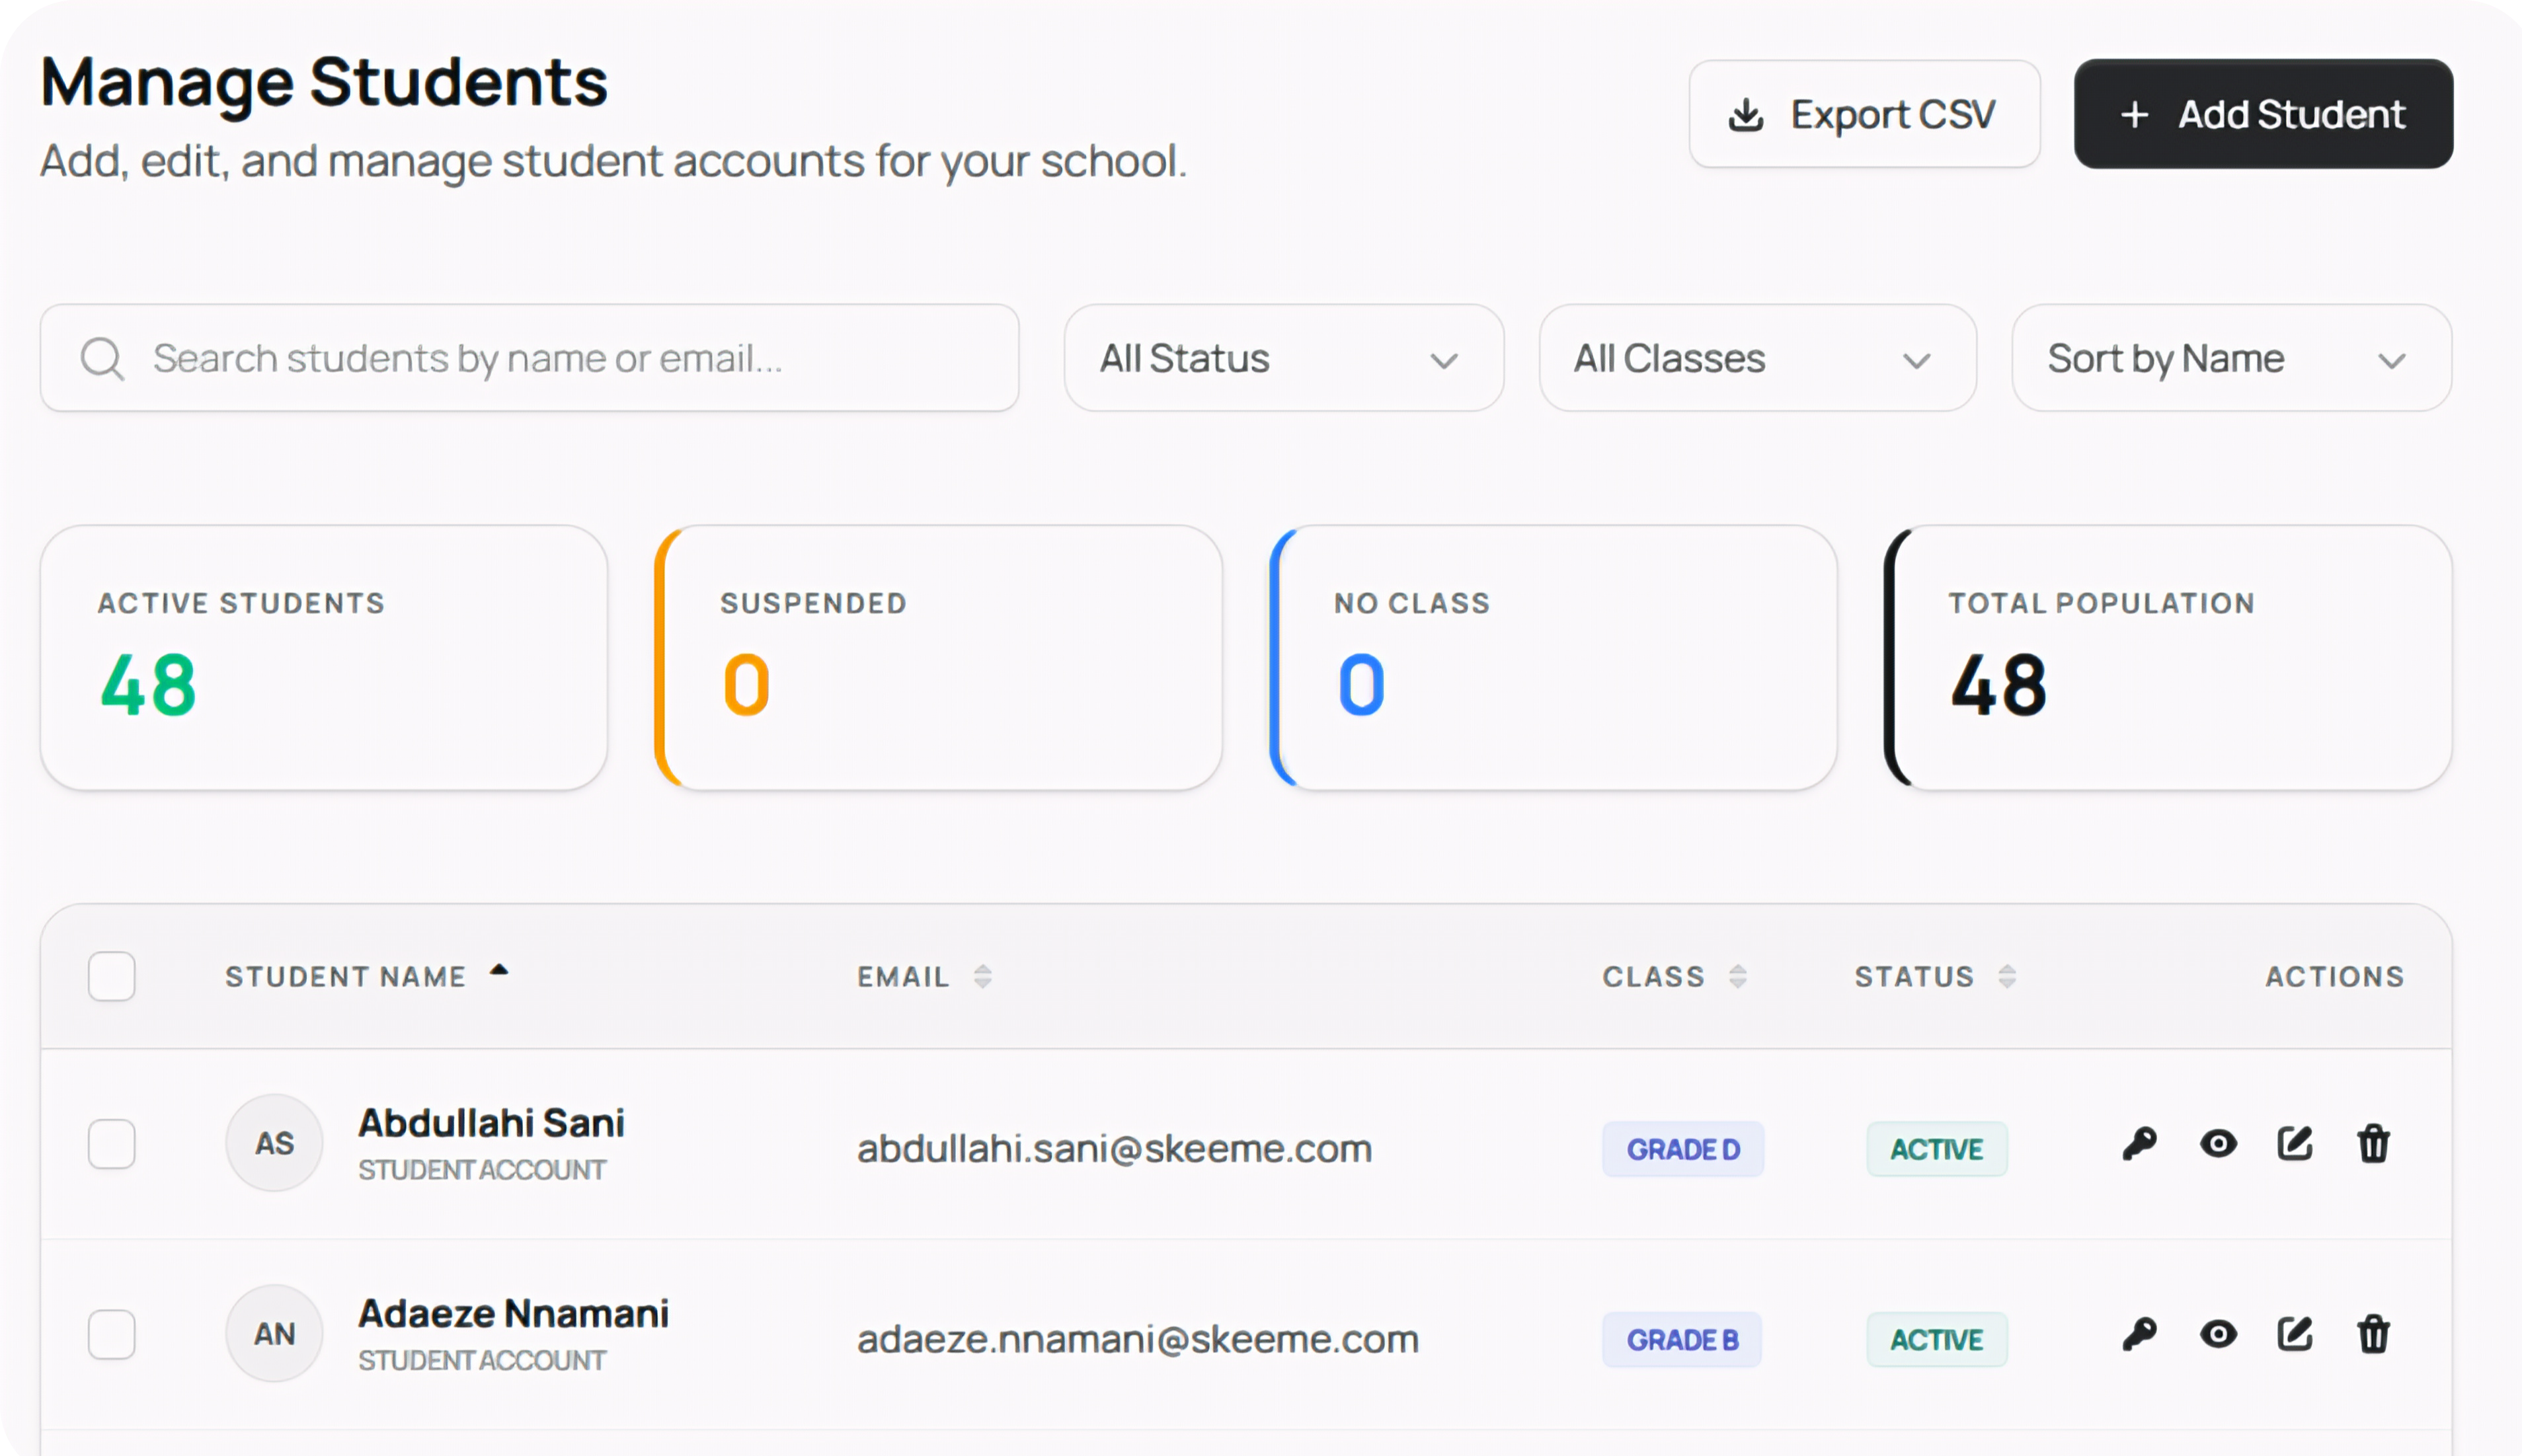Click the Export CSV button
Screen dimensions: 2522x1456
pyautogui.click(x=1864, y=114)
